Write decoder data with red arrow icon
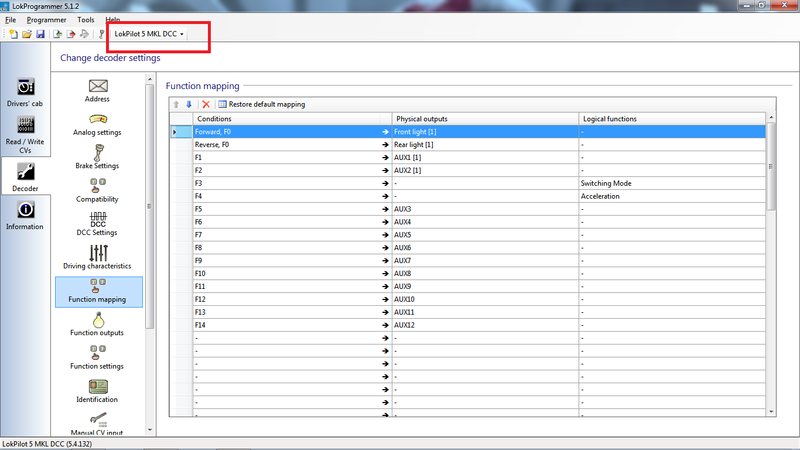Image resolution: width=800 pixels, height=450 pixels. [x=71, y=34]
